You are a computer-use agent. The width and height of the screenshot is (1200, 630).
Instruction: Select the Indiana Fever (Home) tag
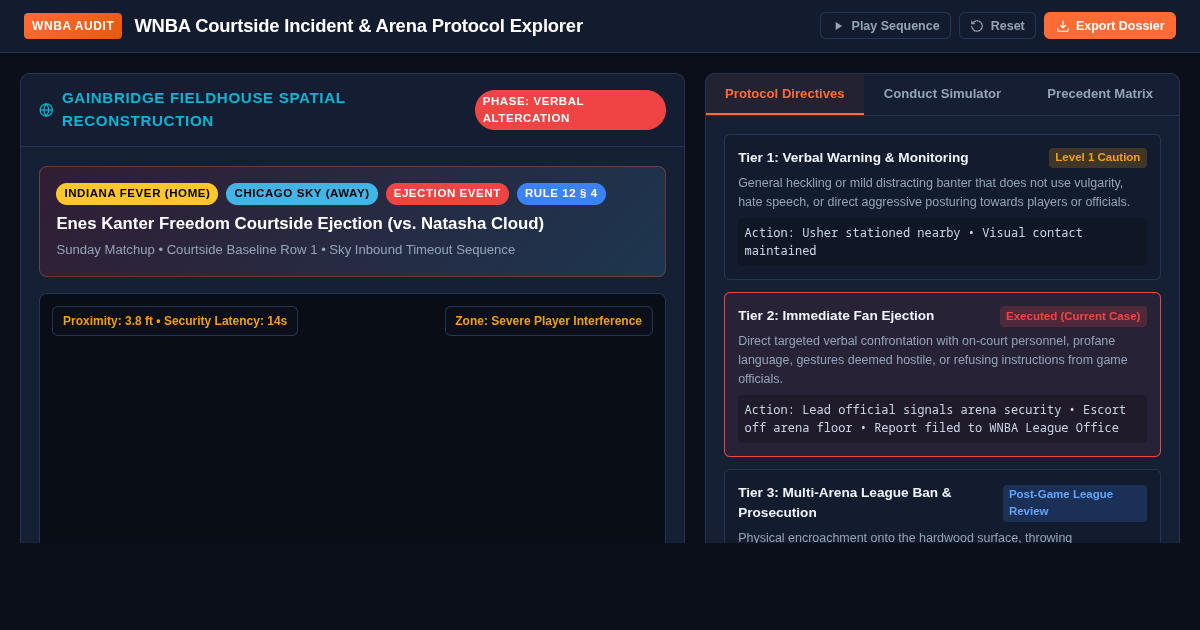tap(137, 194)
